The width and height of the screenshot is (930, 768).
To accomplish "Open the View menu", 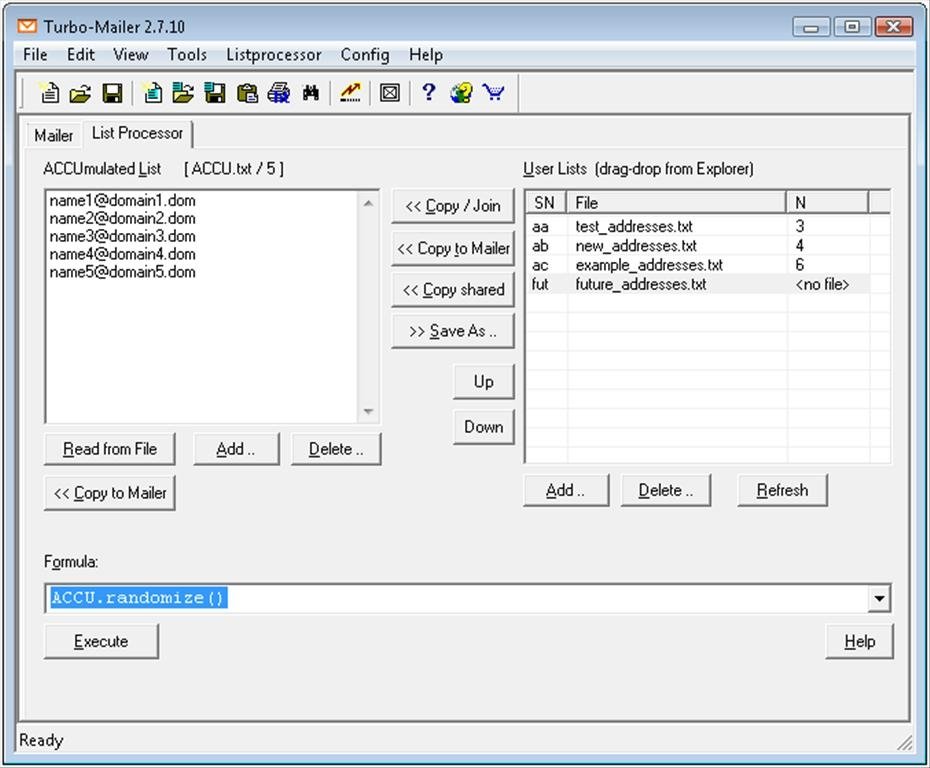I will pyautogui.click(x=130, y=55).
